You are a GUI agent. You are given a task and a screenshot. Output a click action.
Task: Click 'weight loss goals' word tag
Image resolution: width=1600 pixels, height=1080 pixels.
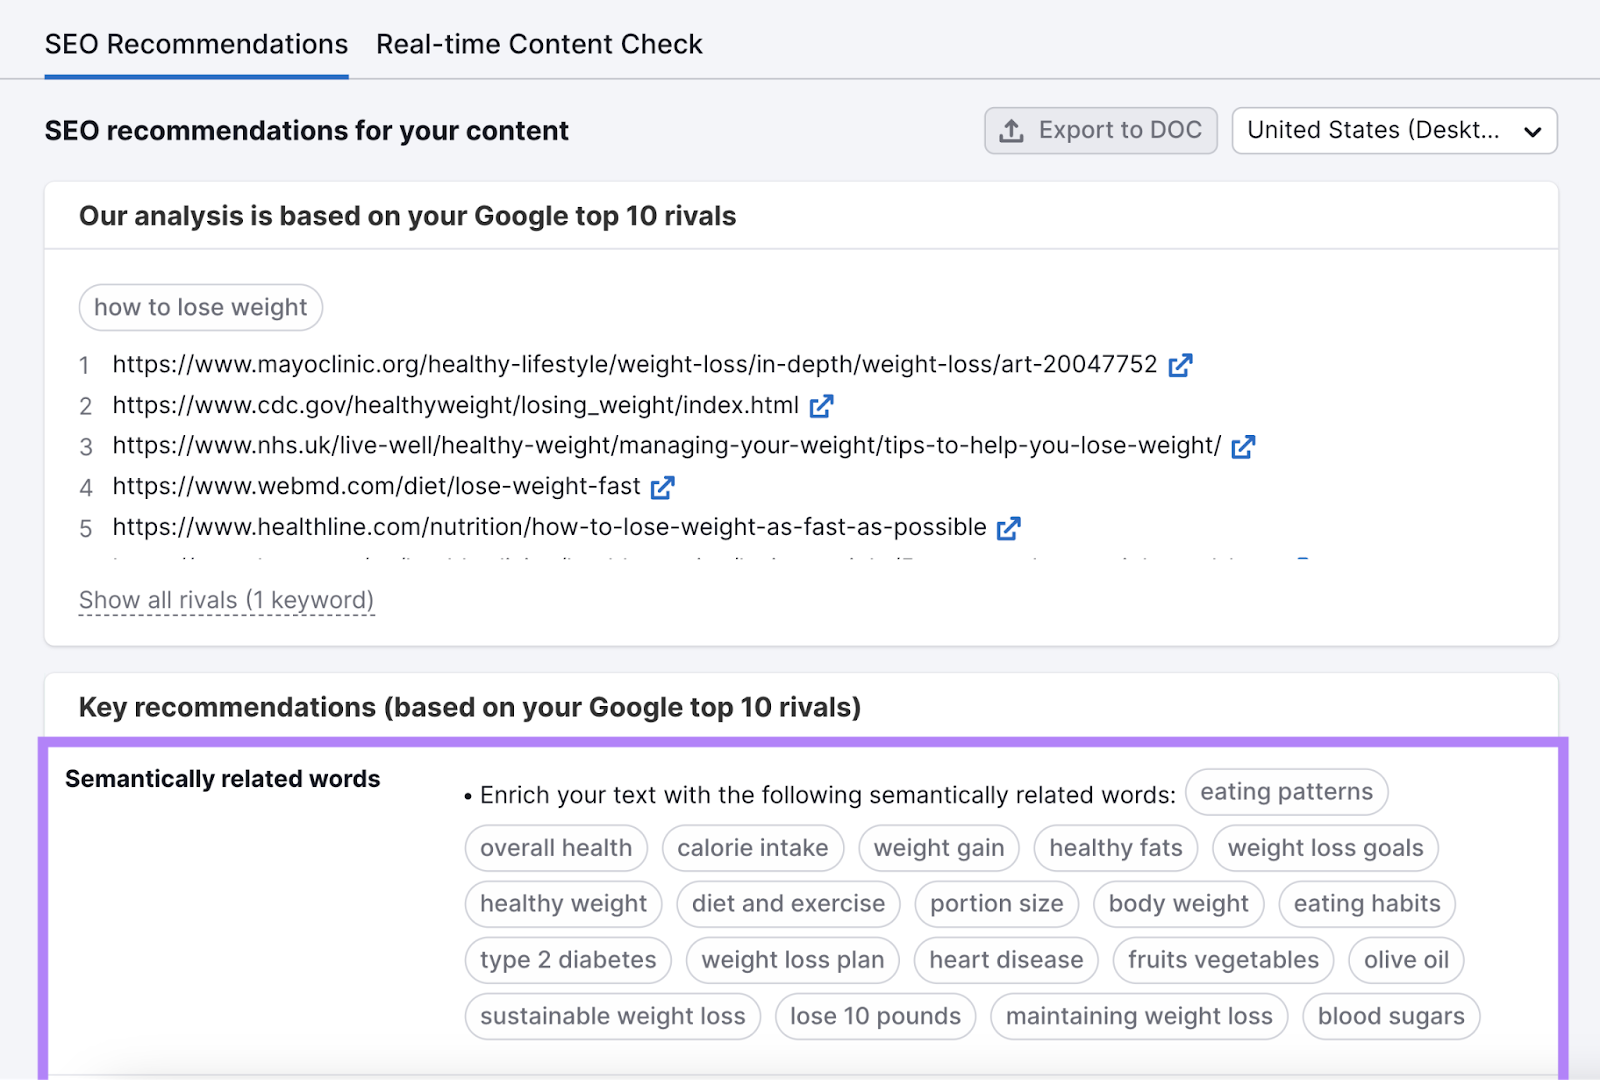1325,848
